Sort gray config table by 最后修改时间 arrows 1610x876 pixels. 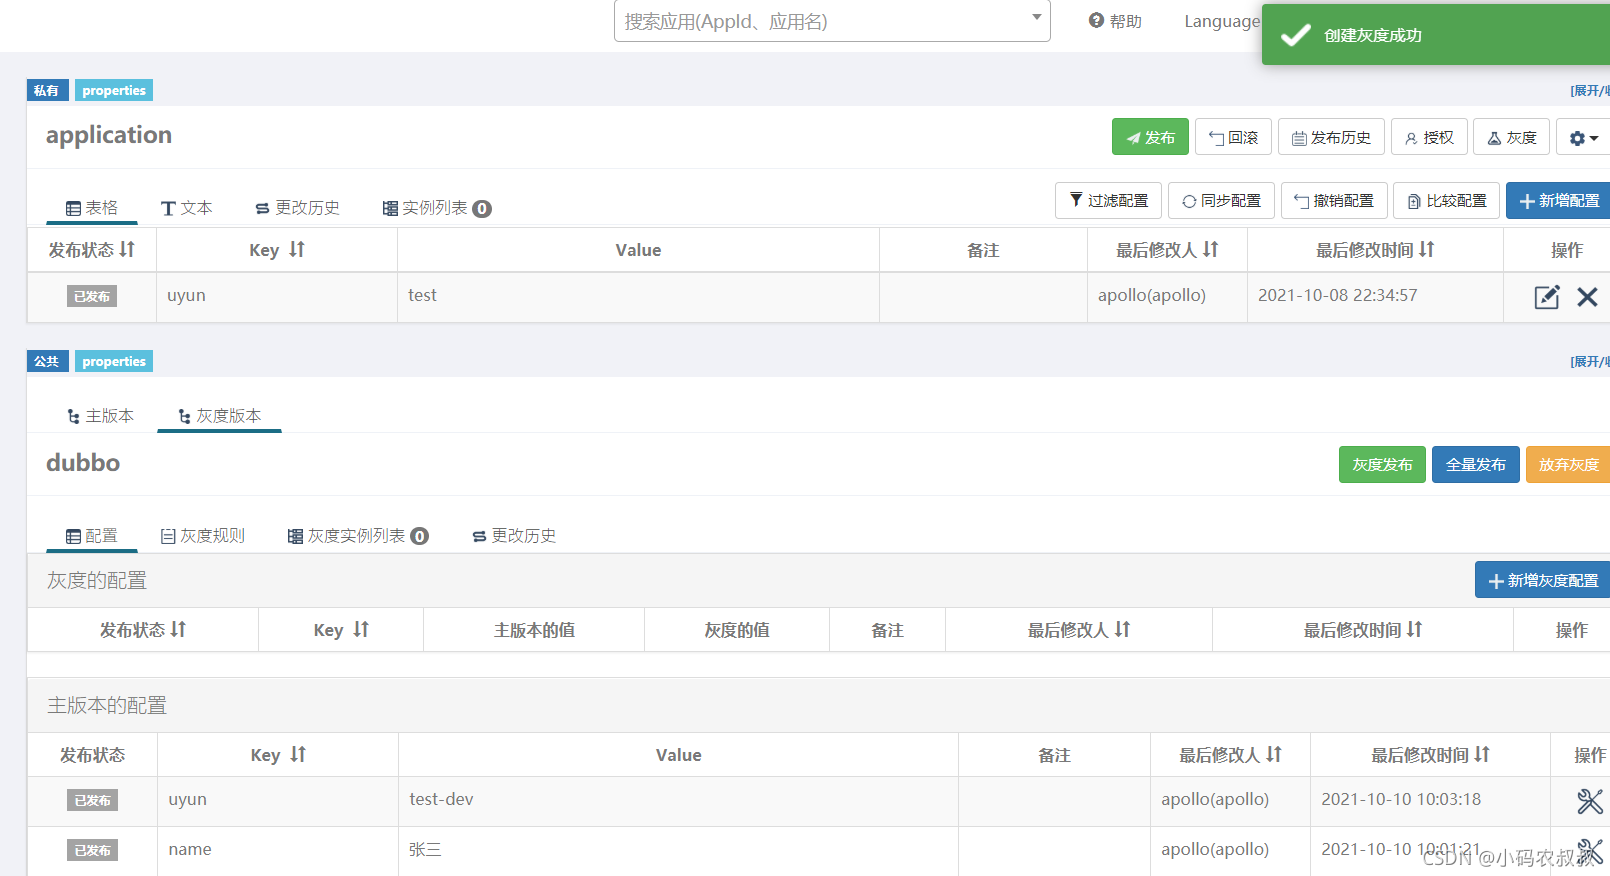click(x=1414, y=629)
